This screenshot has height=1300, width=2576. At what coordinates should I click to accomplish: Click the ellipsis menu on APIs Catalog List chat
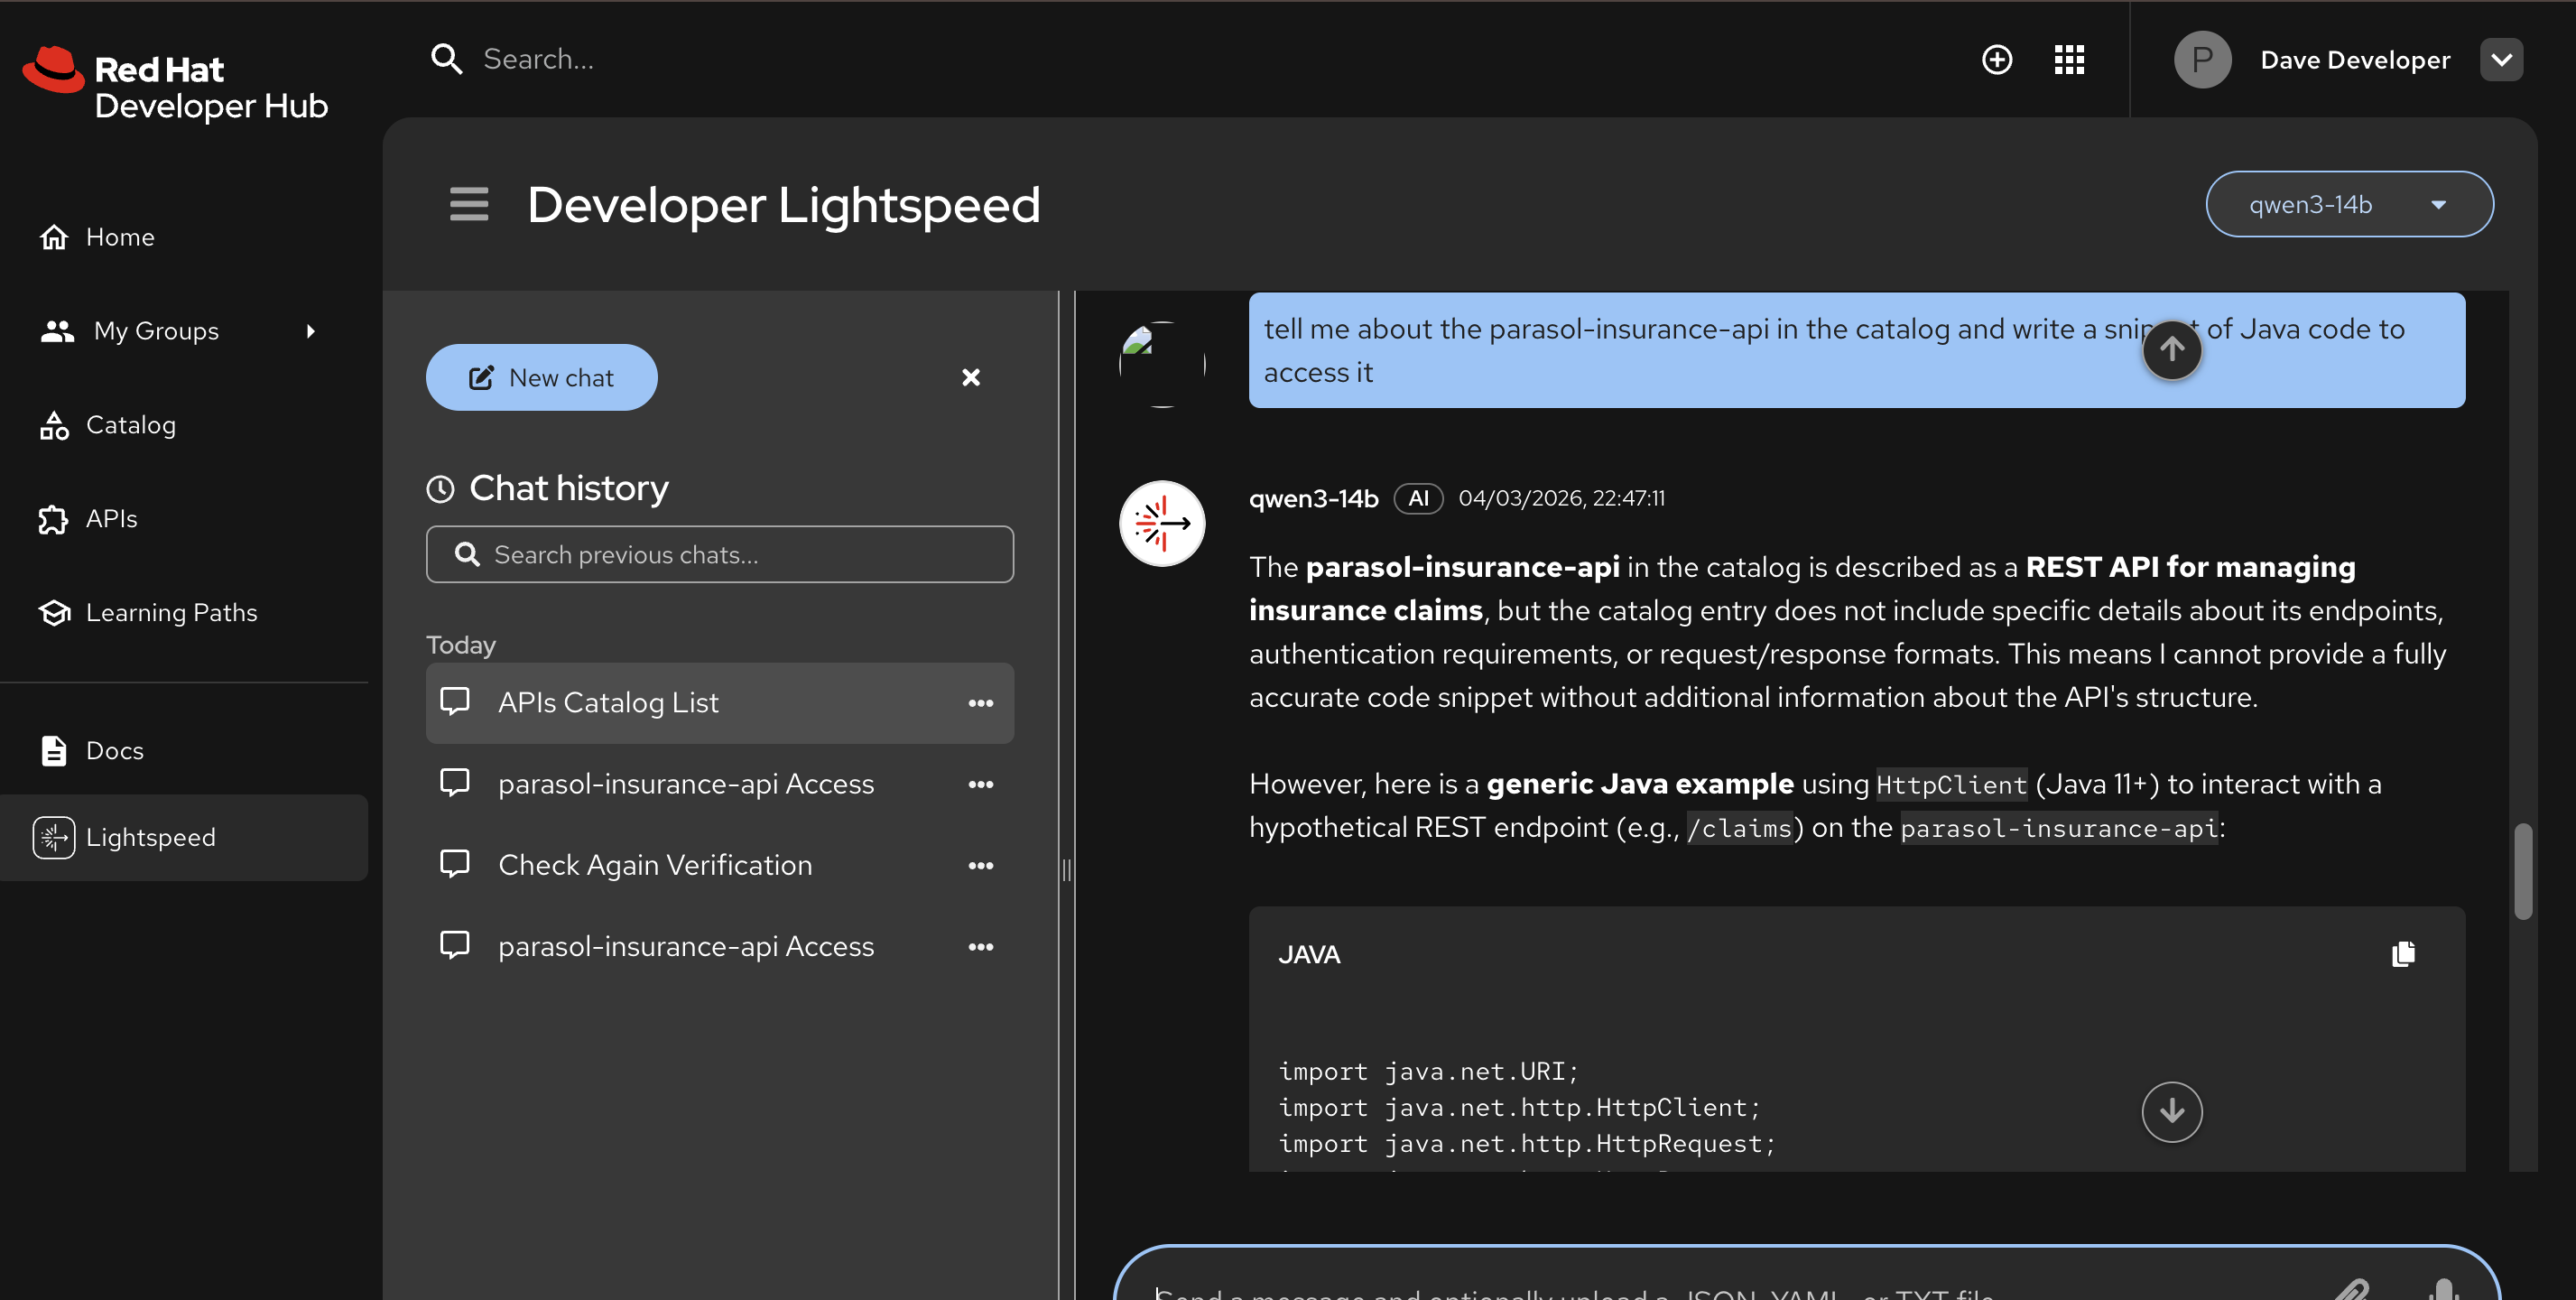click(981, 703)
